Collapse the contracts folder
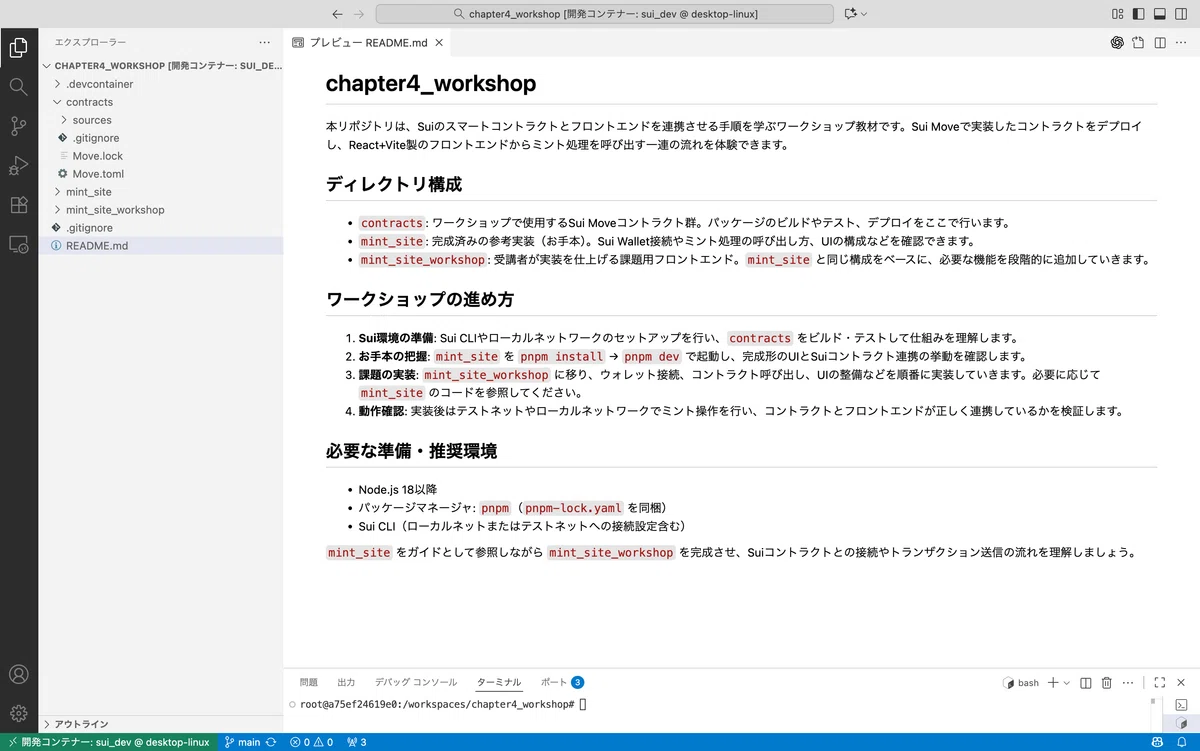 coord(161,102)
